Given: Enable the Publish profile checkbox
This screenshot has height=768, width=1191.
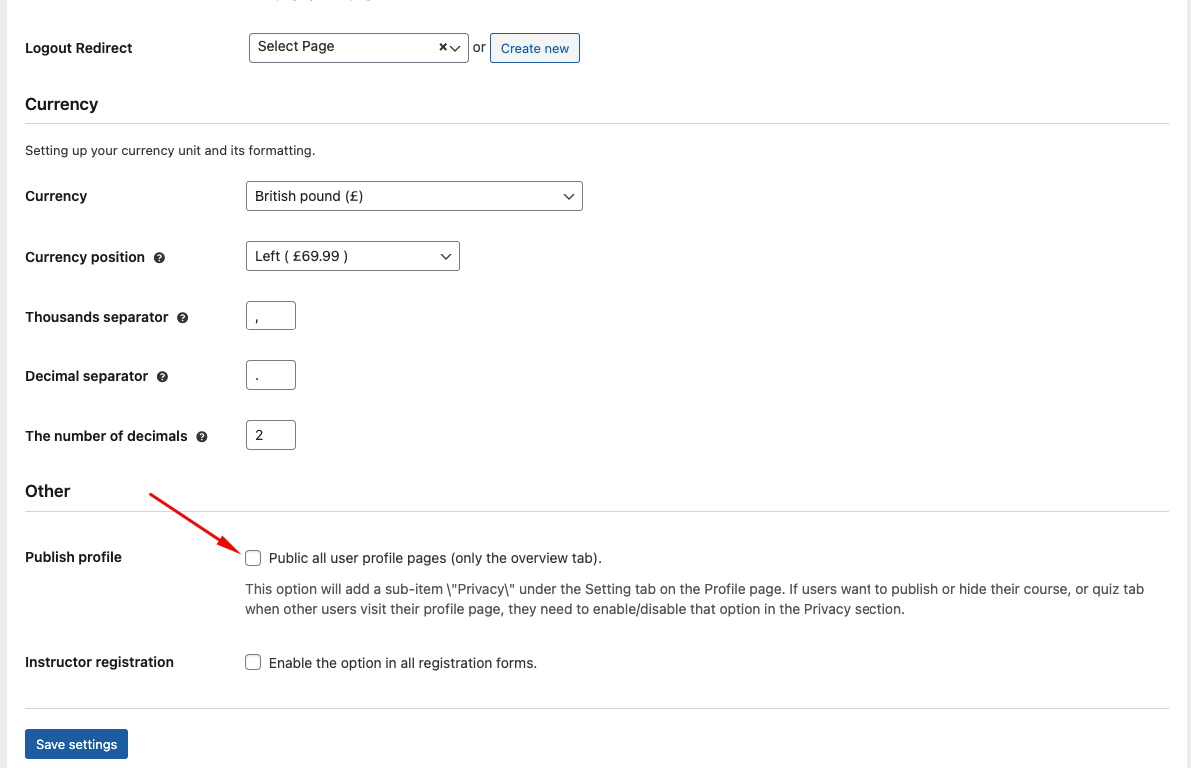Looking at the screenshot, I should click(x=253, y=558).
